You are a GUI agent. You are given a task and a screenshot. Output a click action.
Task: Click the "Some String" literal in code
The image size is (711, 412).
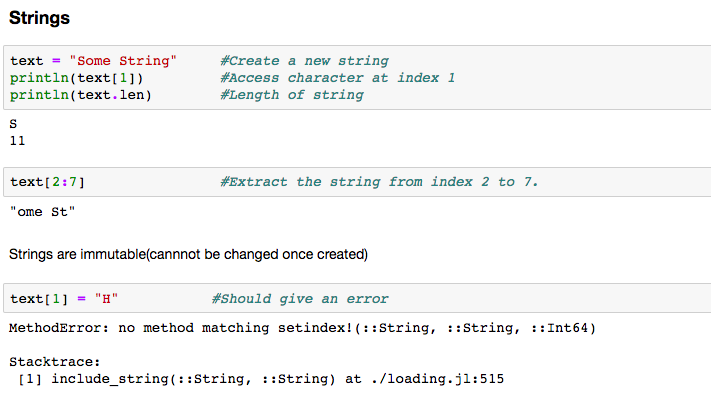123,61
